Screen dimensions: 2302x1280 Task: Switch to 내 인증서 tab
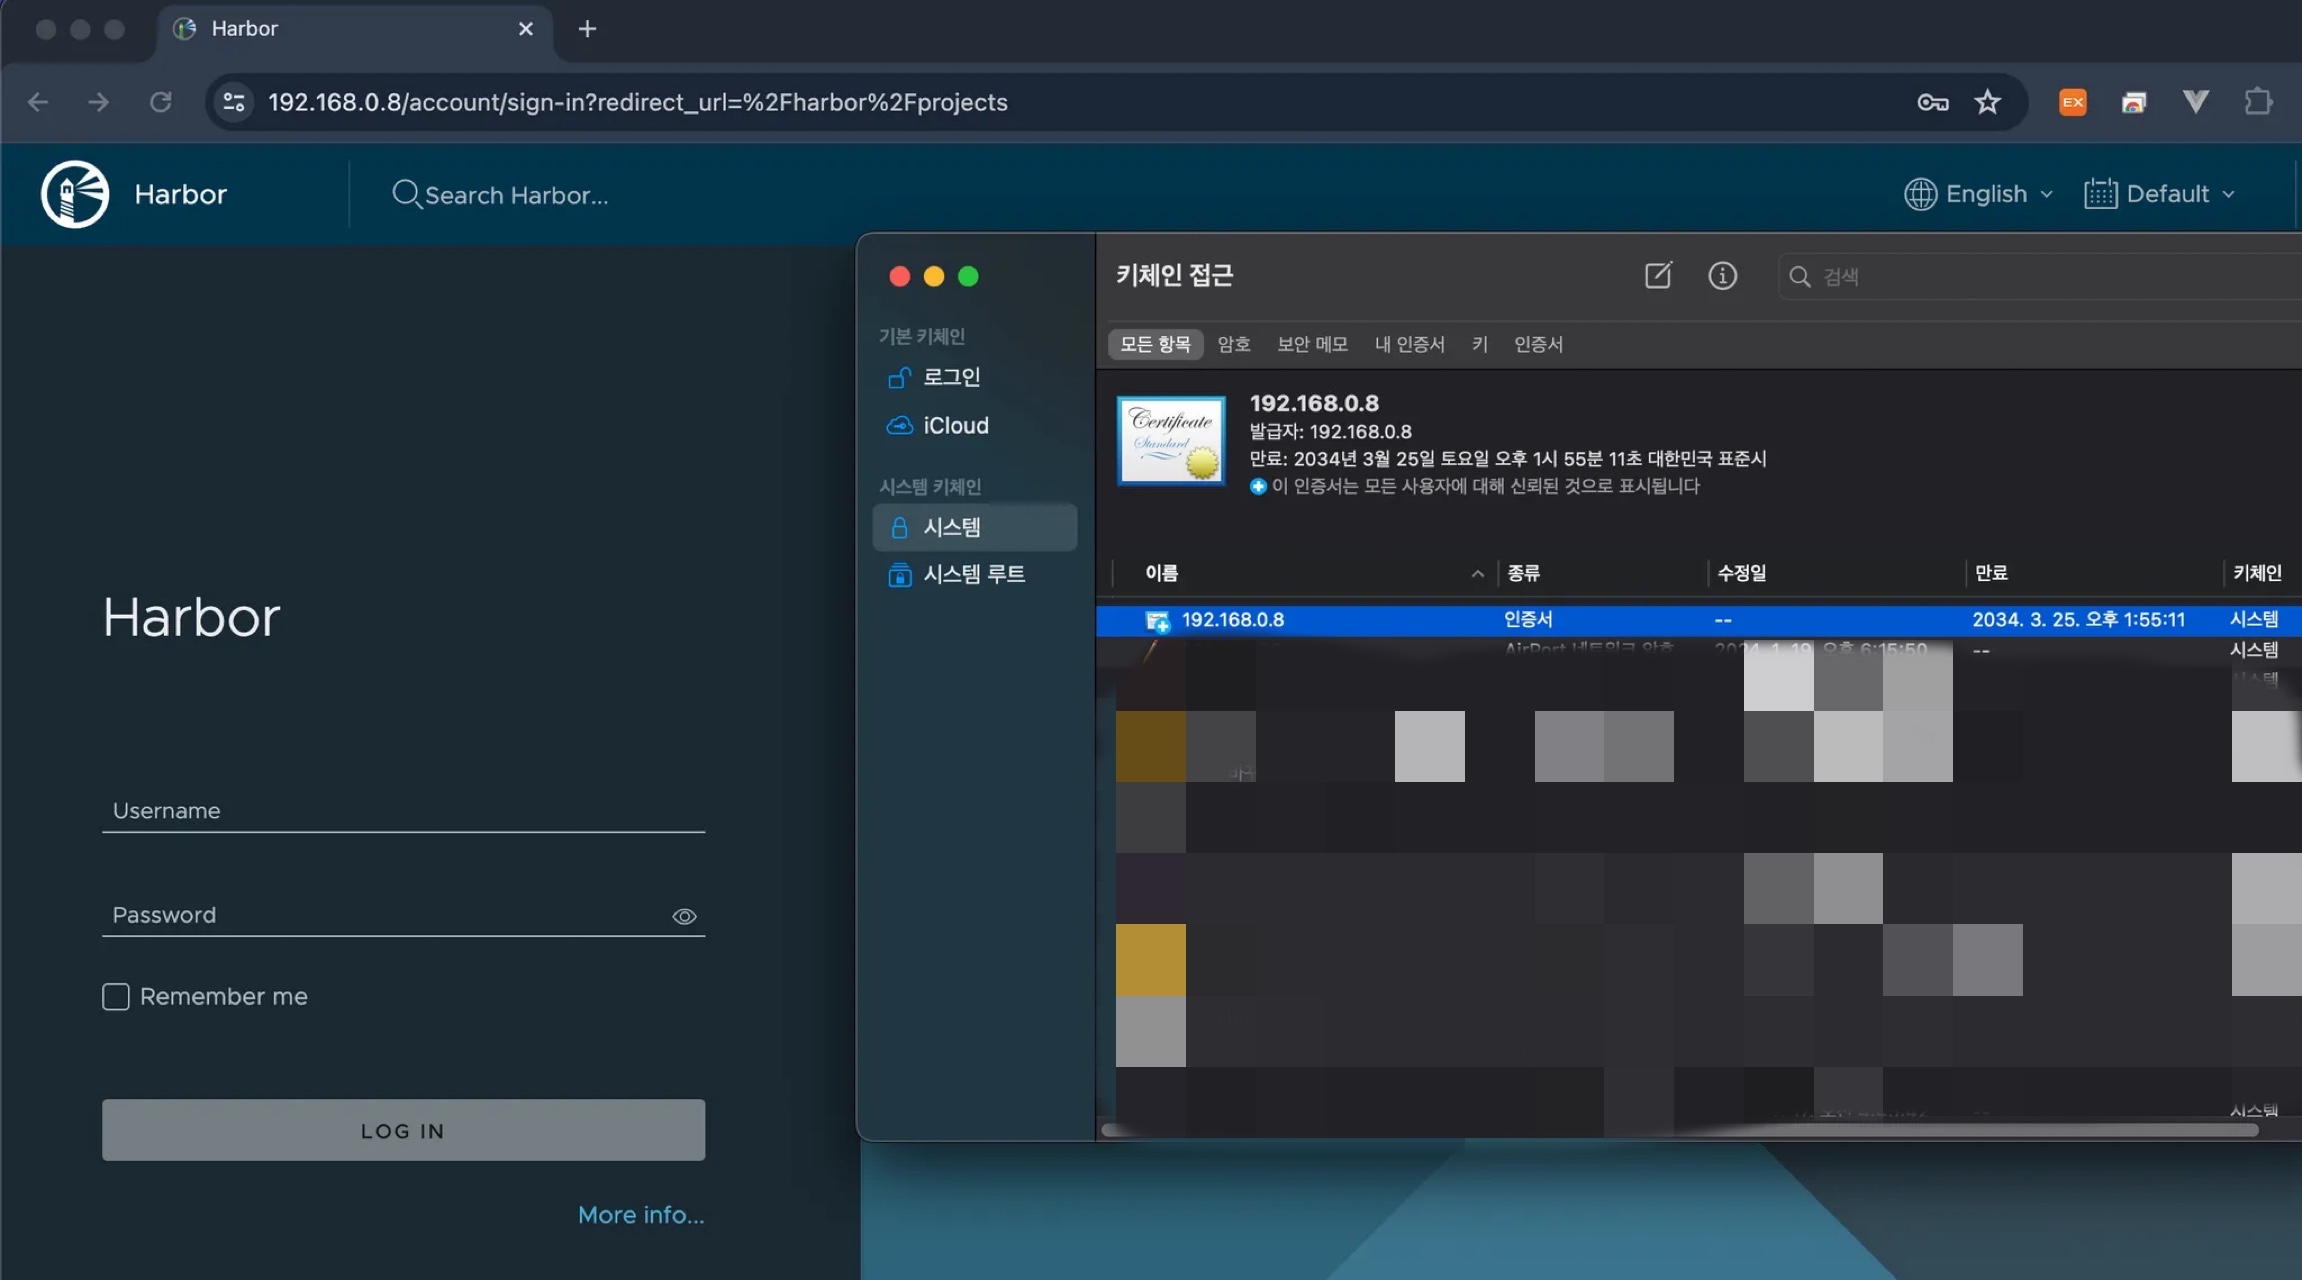pyautogui.click(x=1409, y=344)
